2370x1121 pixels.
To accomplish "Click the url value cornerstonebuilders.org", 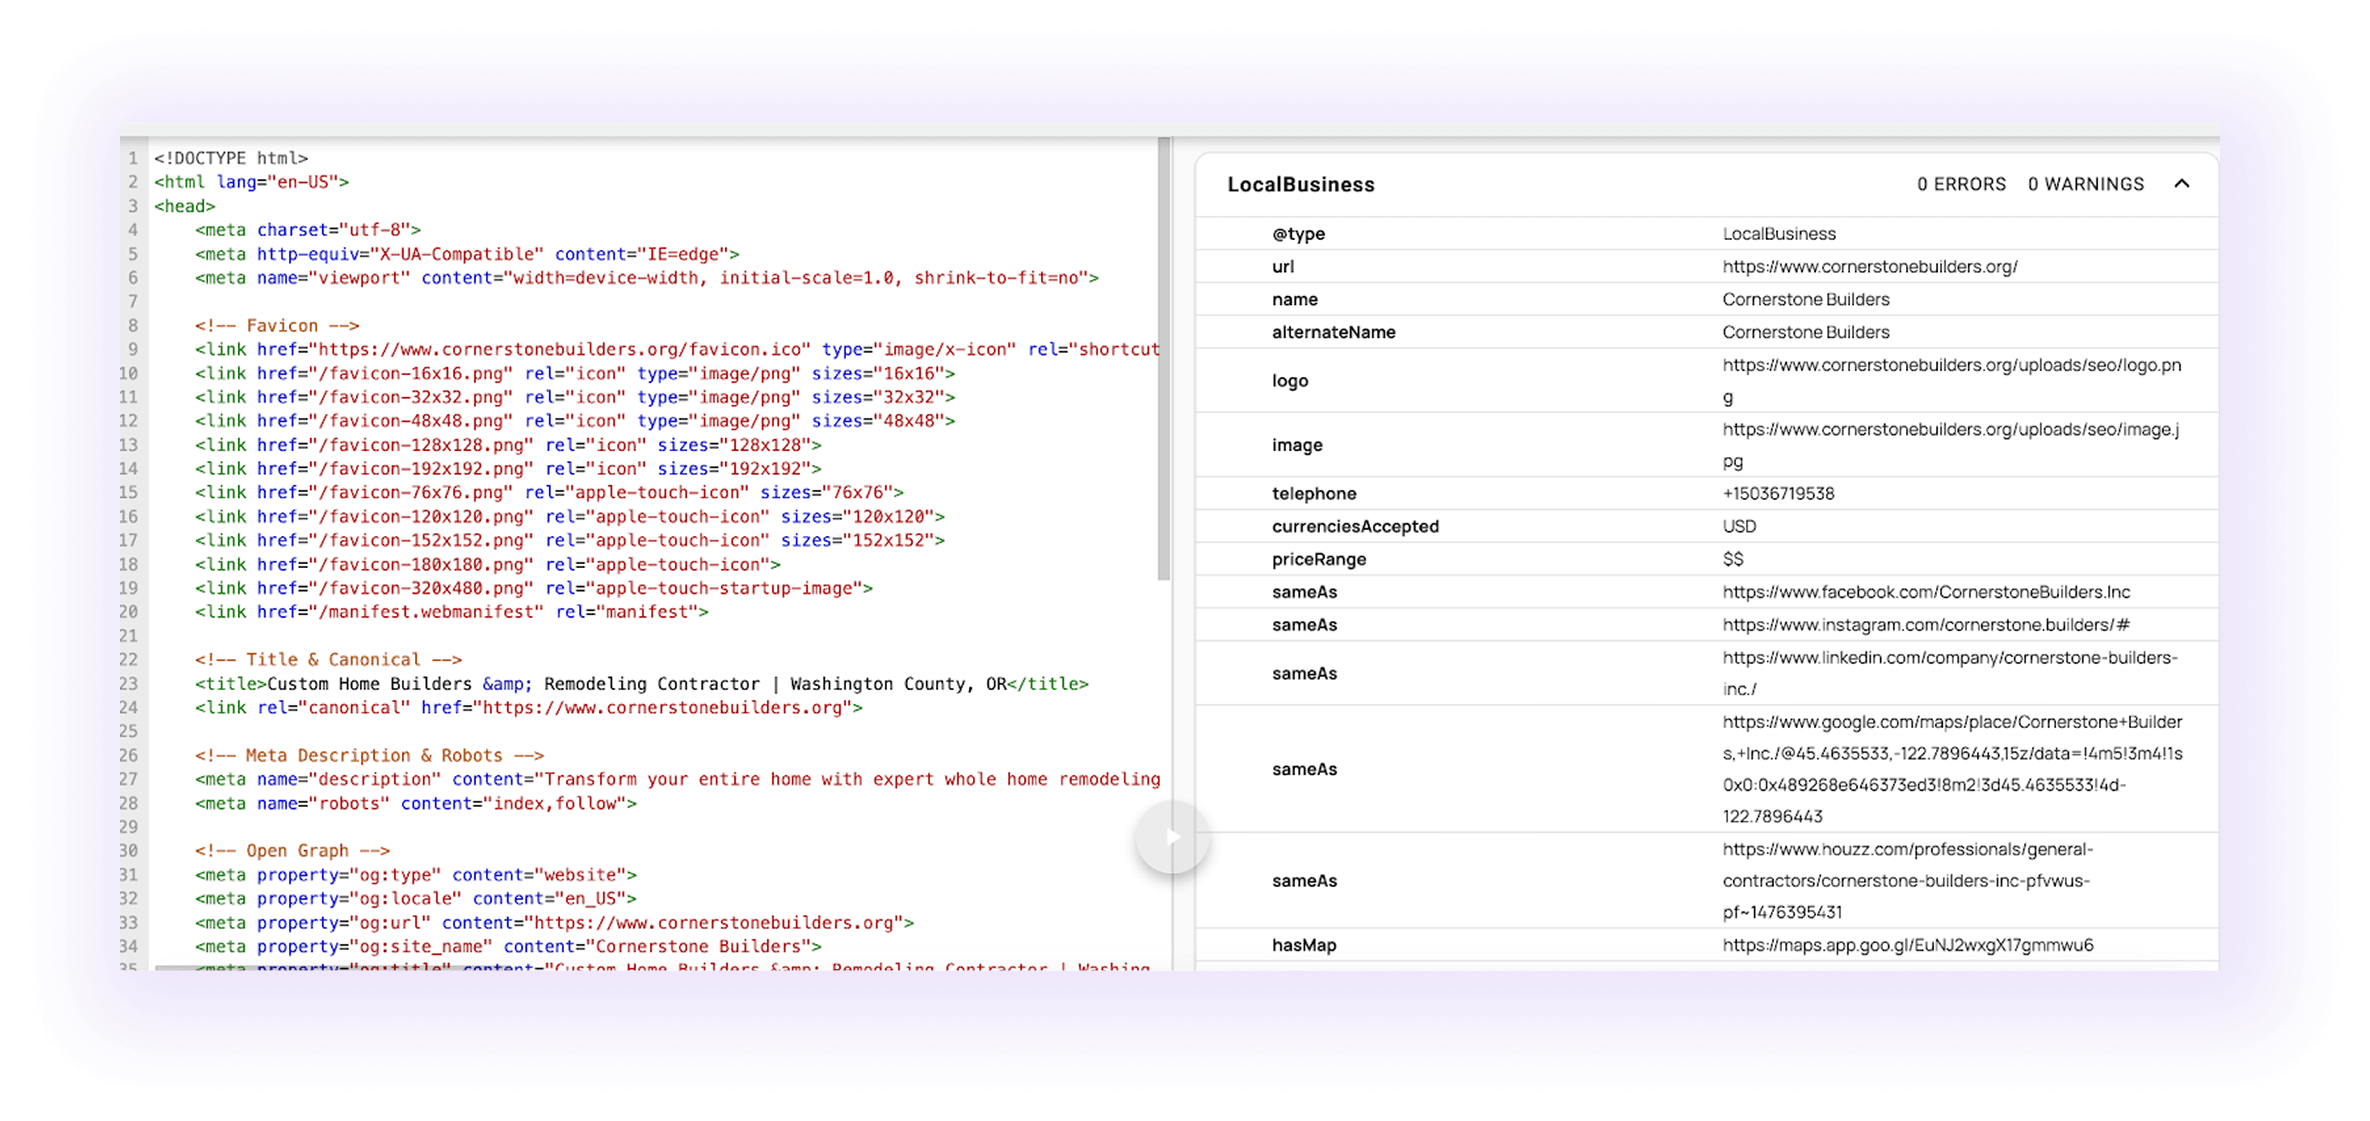I will [x=1870, y=266].
